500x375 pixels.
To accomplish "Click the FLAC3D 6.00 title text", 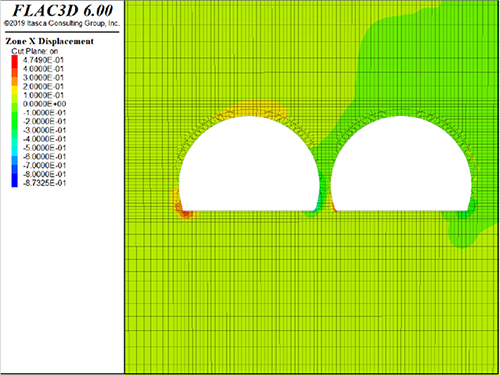I will (x=63, y=10).
